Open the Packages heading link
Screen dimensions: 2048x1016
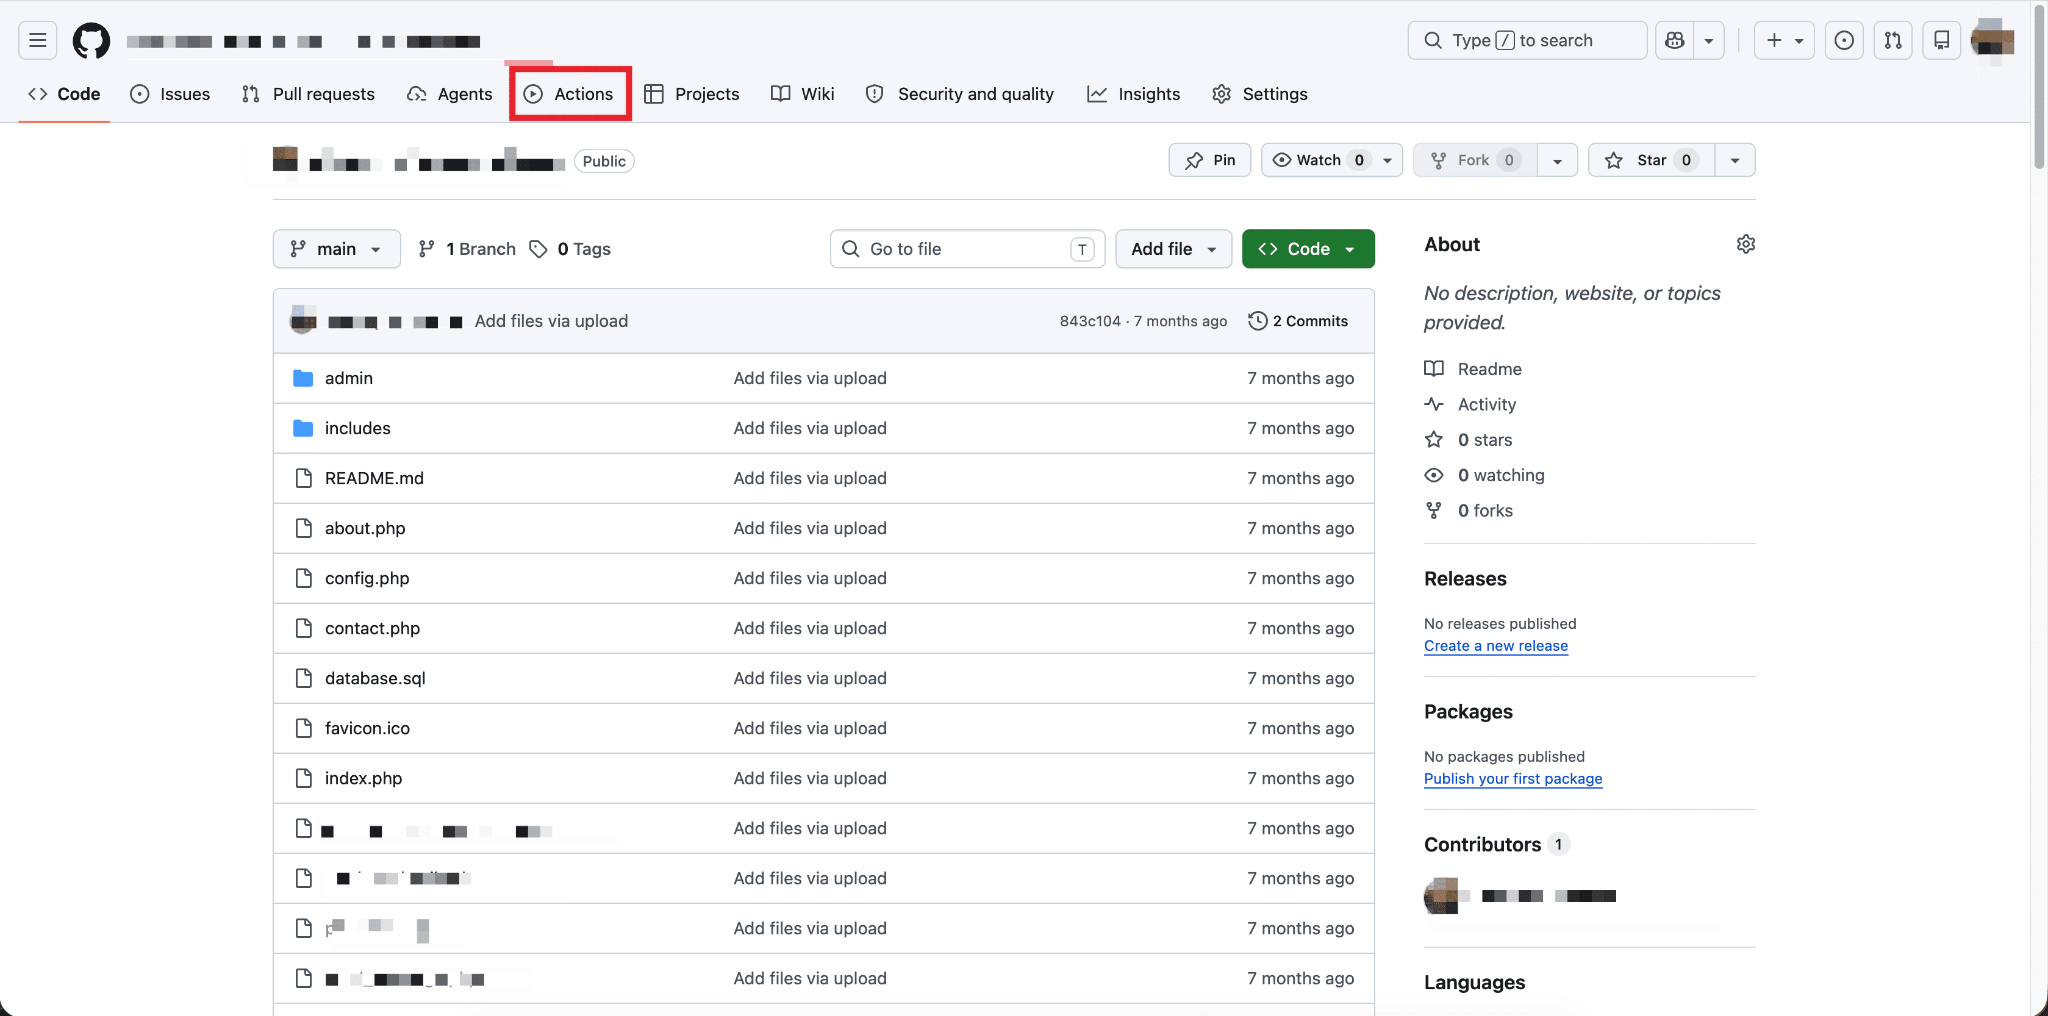1468,712
